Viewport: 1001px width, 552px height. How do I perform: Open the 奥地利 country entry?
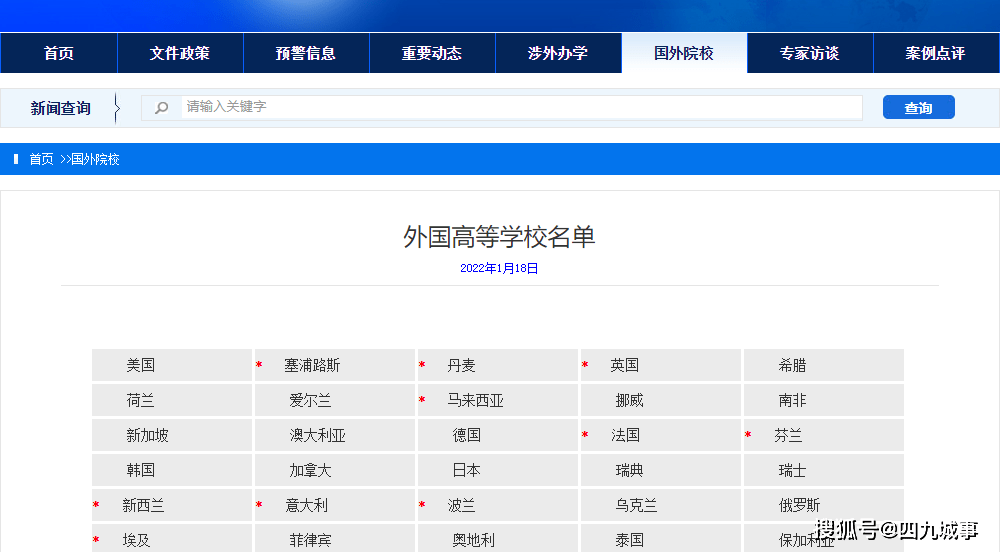pyautogui.click(x=474, y=541)
